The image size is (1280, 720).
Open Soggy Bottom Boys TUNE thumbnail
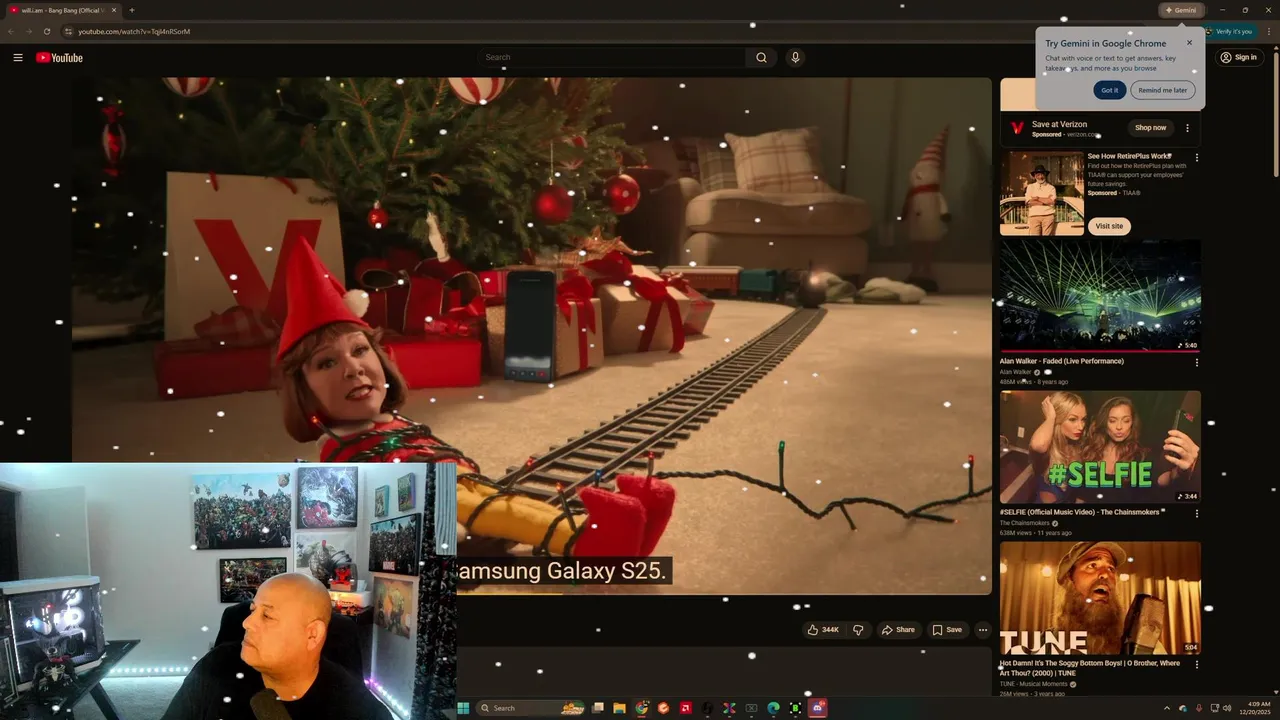tap(1100, 598)
